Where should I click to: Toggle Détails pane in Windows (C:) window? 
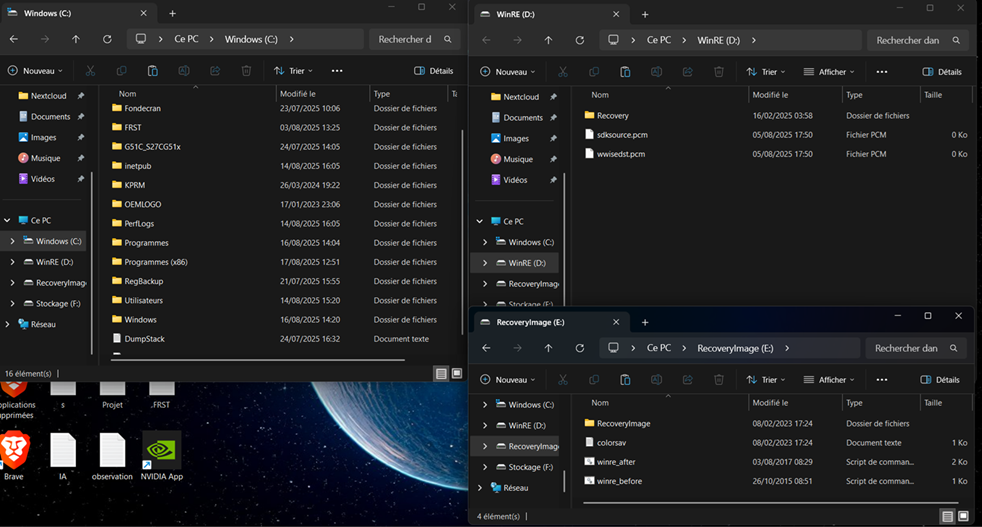click(x=433, y=71)
